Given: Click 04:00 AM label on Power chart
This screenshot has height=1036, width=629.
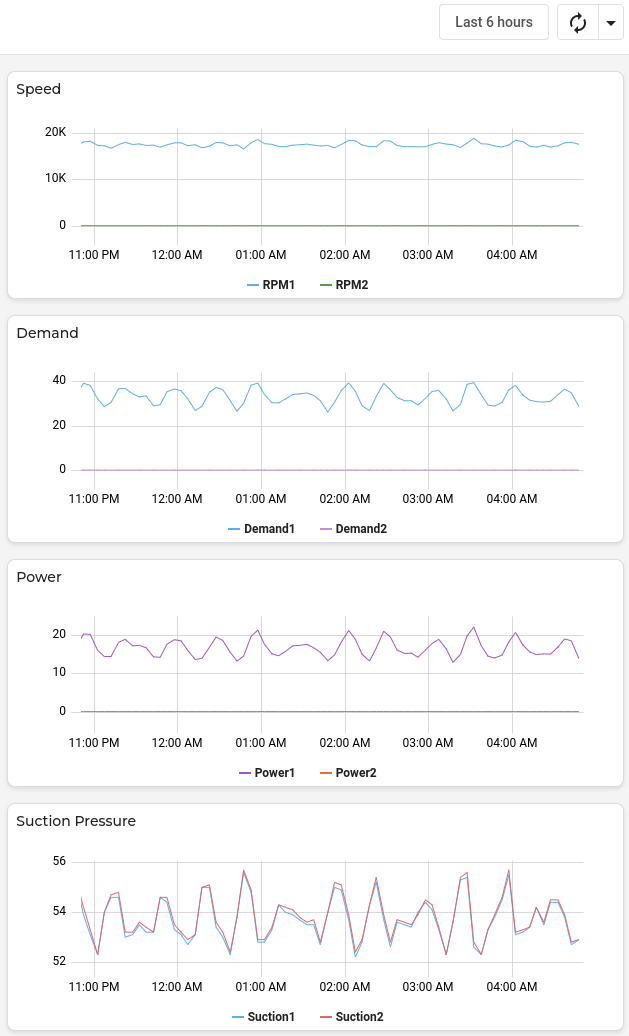Looking at the screenshot, I should pyautogui.click(x=512, y=743).
